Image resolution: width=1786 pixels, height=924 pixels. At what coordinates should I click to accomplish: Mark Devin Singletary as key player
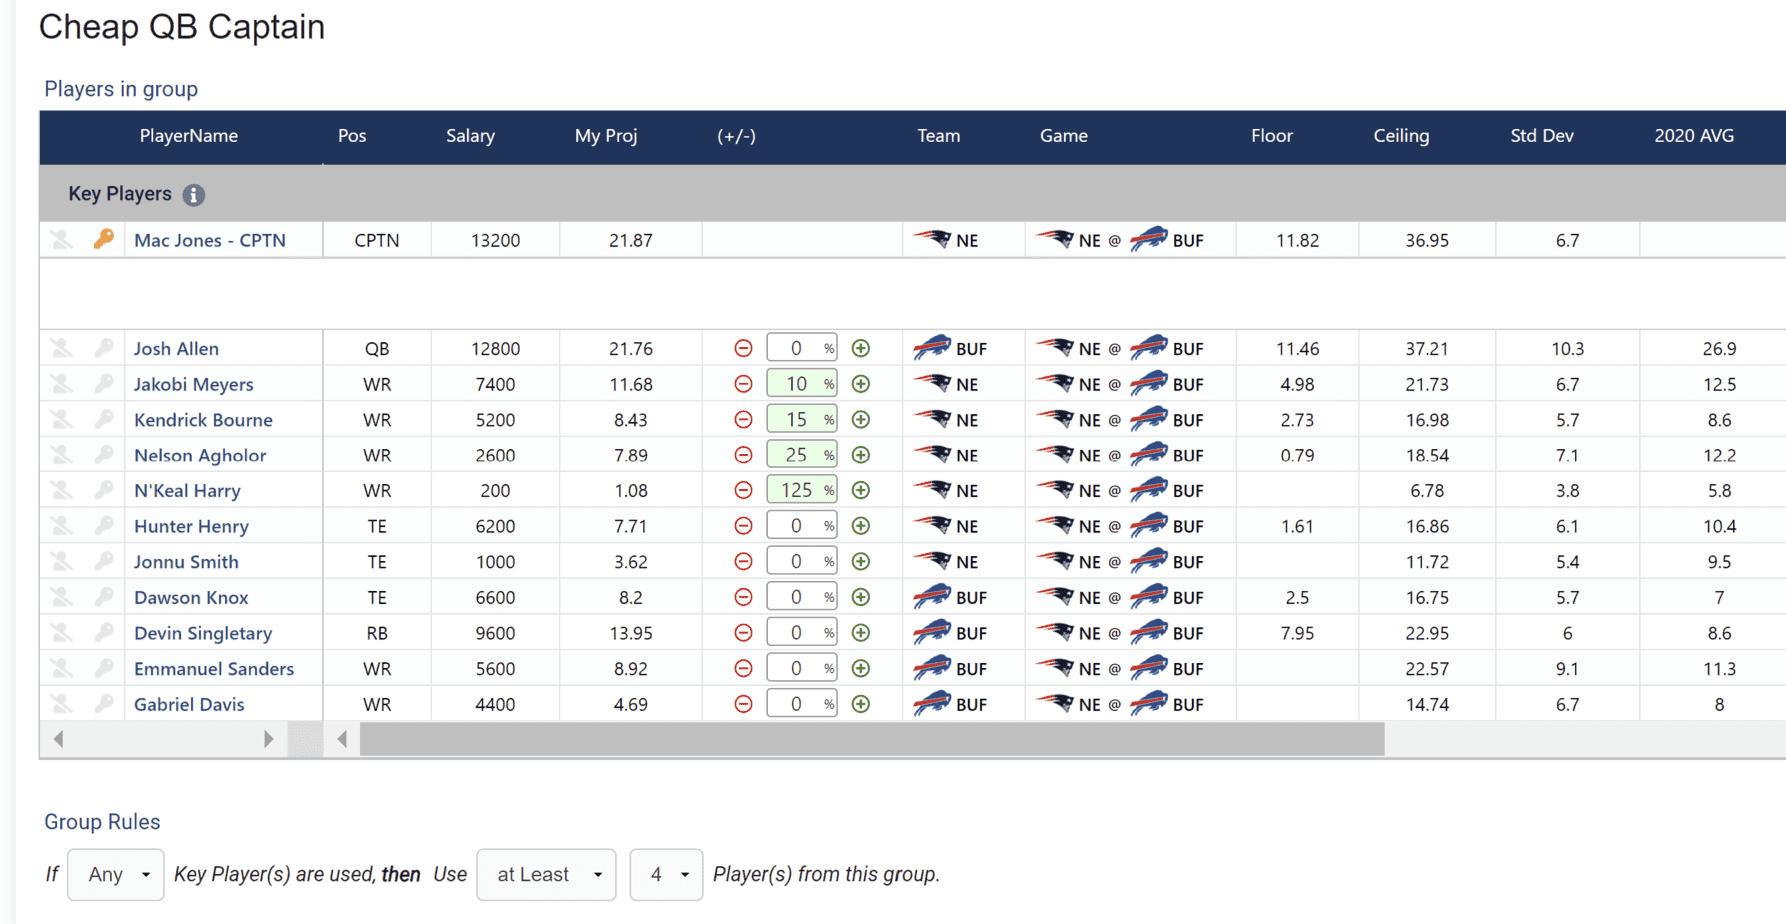pos(104,633)
